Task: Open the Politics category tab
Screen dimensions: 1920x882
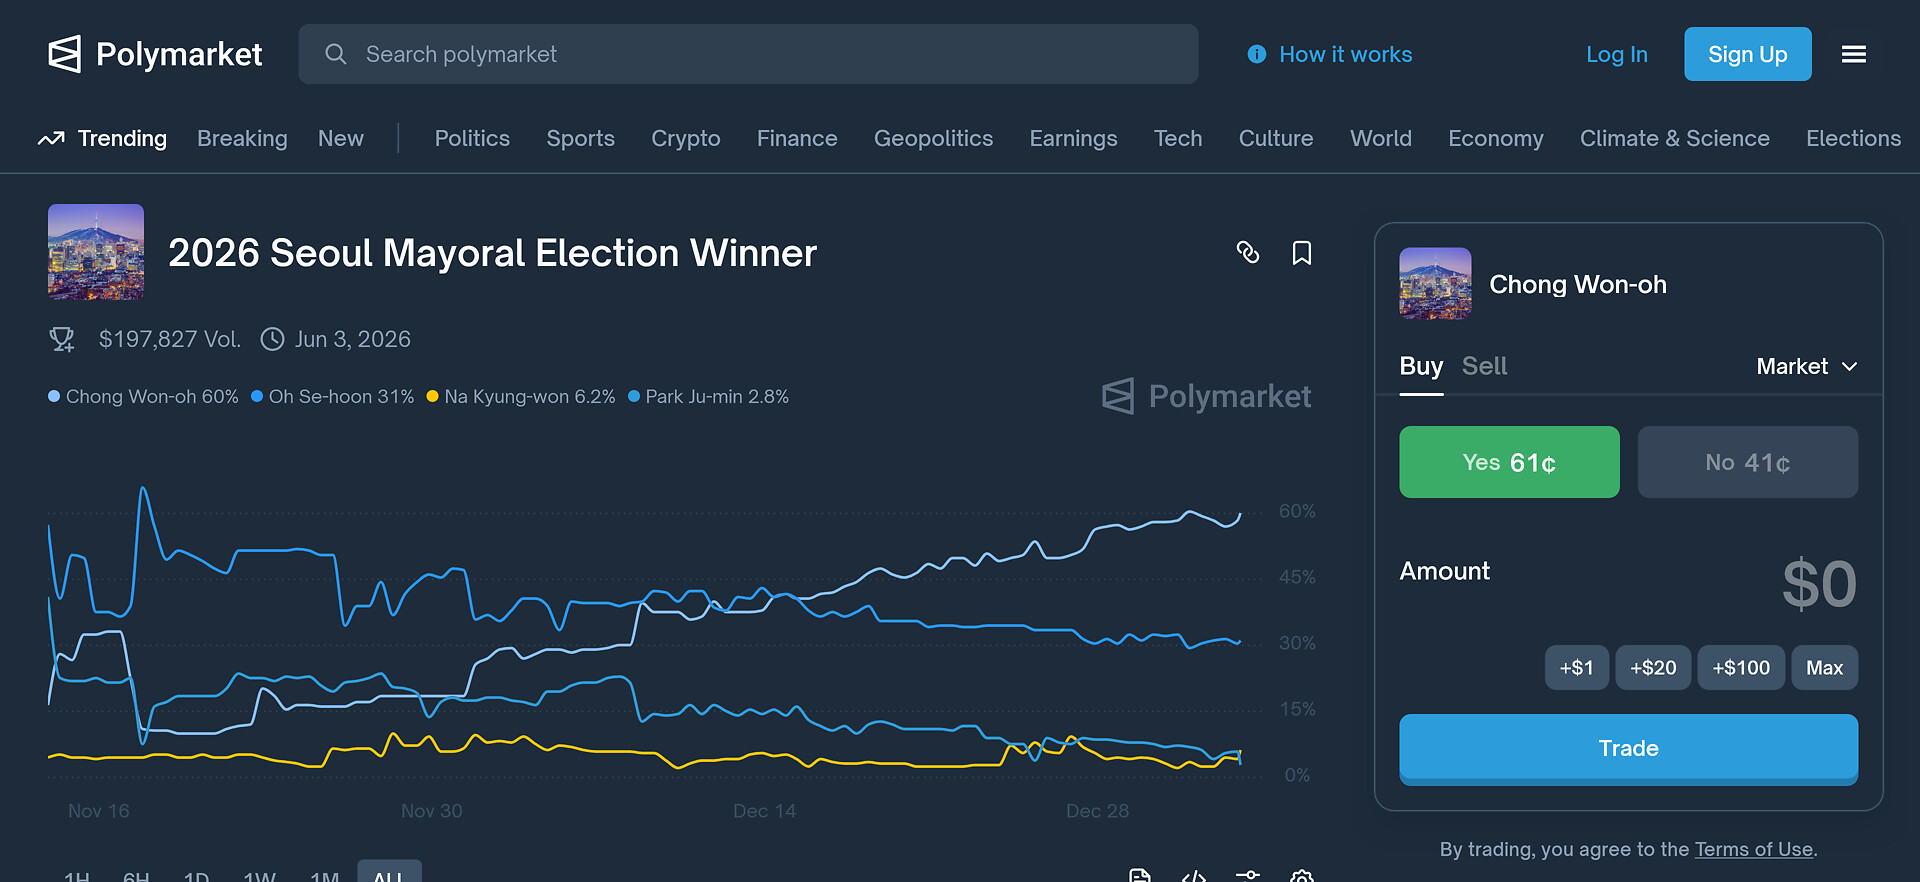Action: pyautogui.click(x=472, y=139)
